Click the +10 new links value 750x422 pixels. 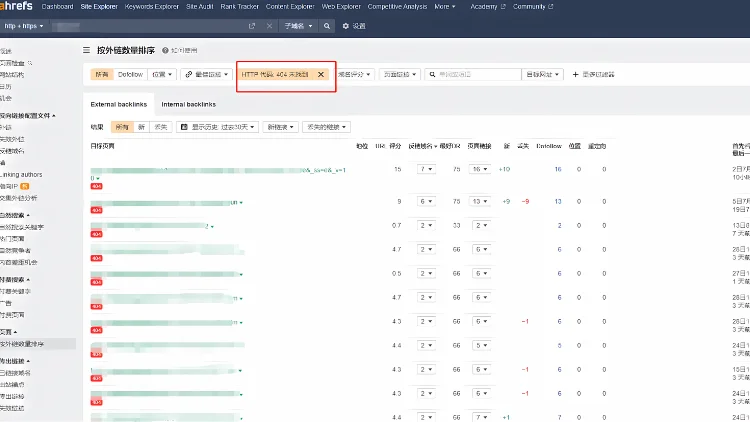click(504, 169)
